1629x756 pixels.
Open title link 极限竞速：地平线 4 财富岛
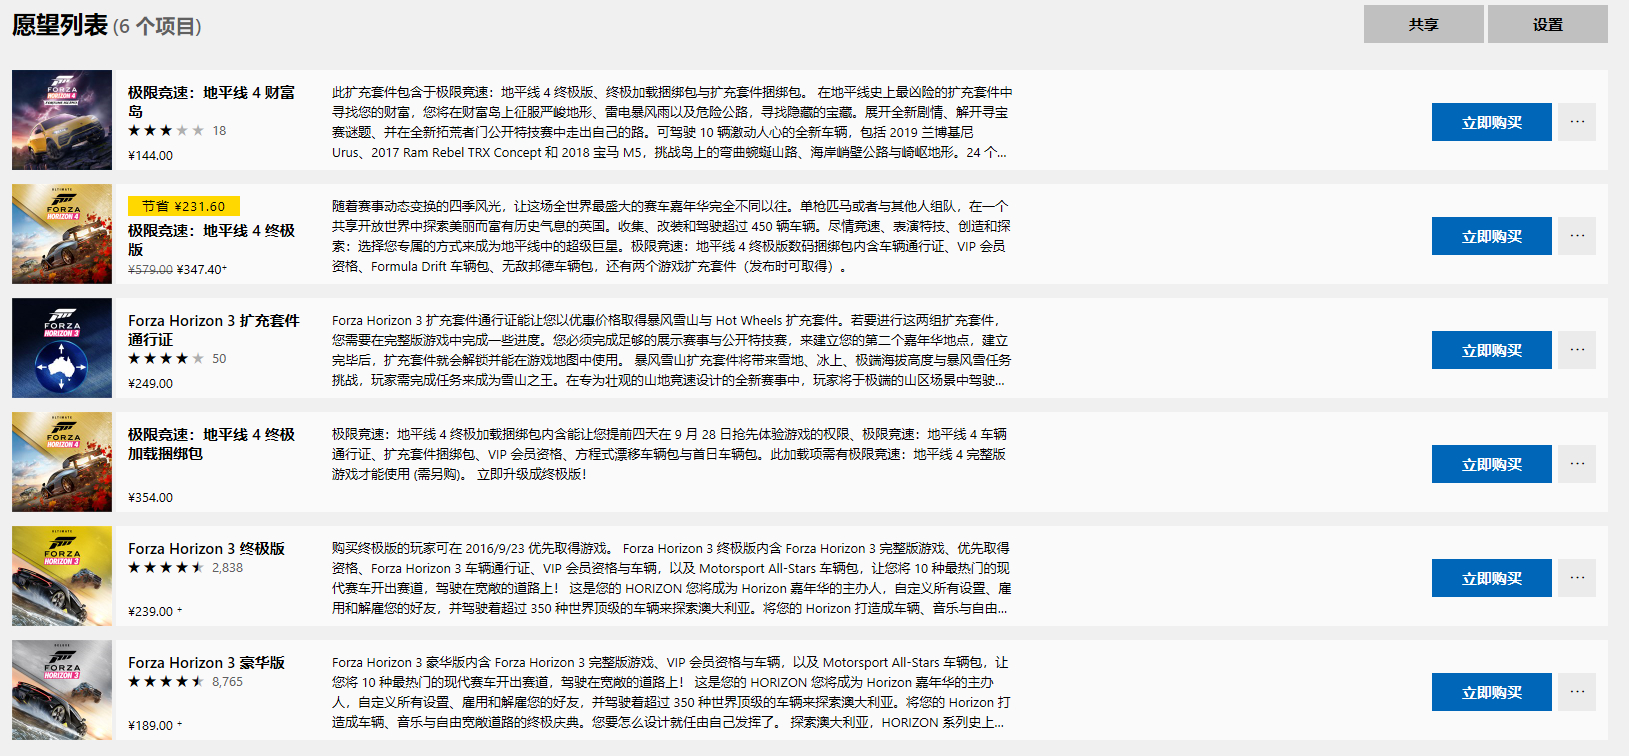click(211, 102)
